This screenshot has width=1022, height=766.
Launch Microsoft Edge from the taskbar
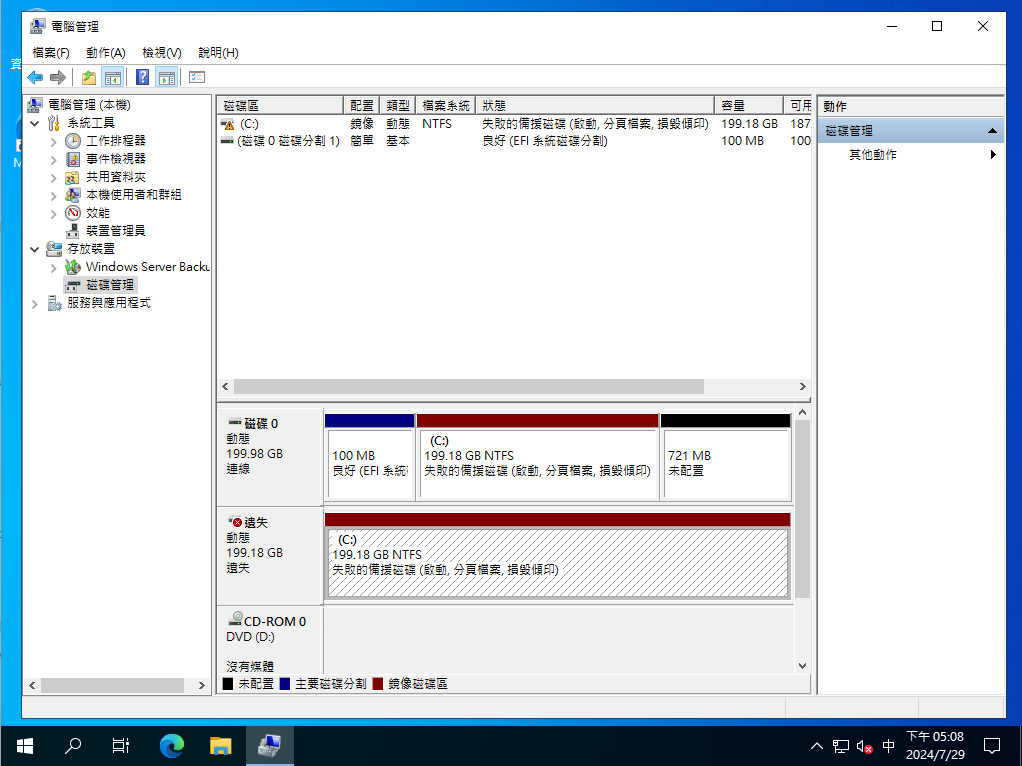pyautogui.click(x=172, y=746)
